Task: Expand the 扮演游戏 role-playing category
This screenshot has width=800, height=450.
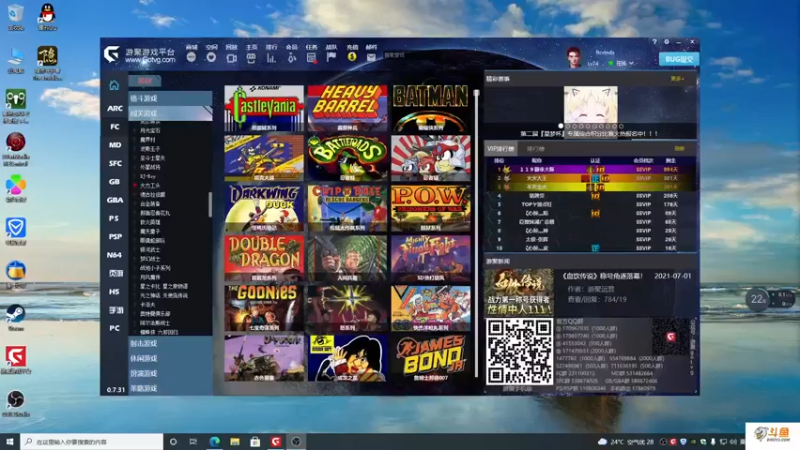Action: point(170,373)
